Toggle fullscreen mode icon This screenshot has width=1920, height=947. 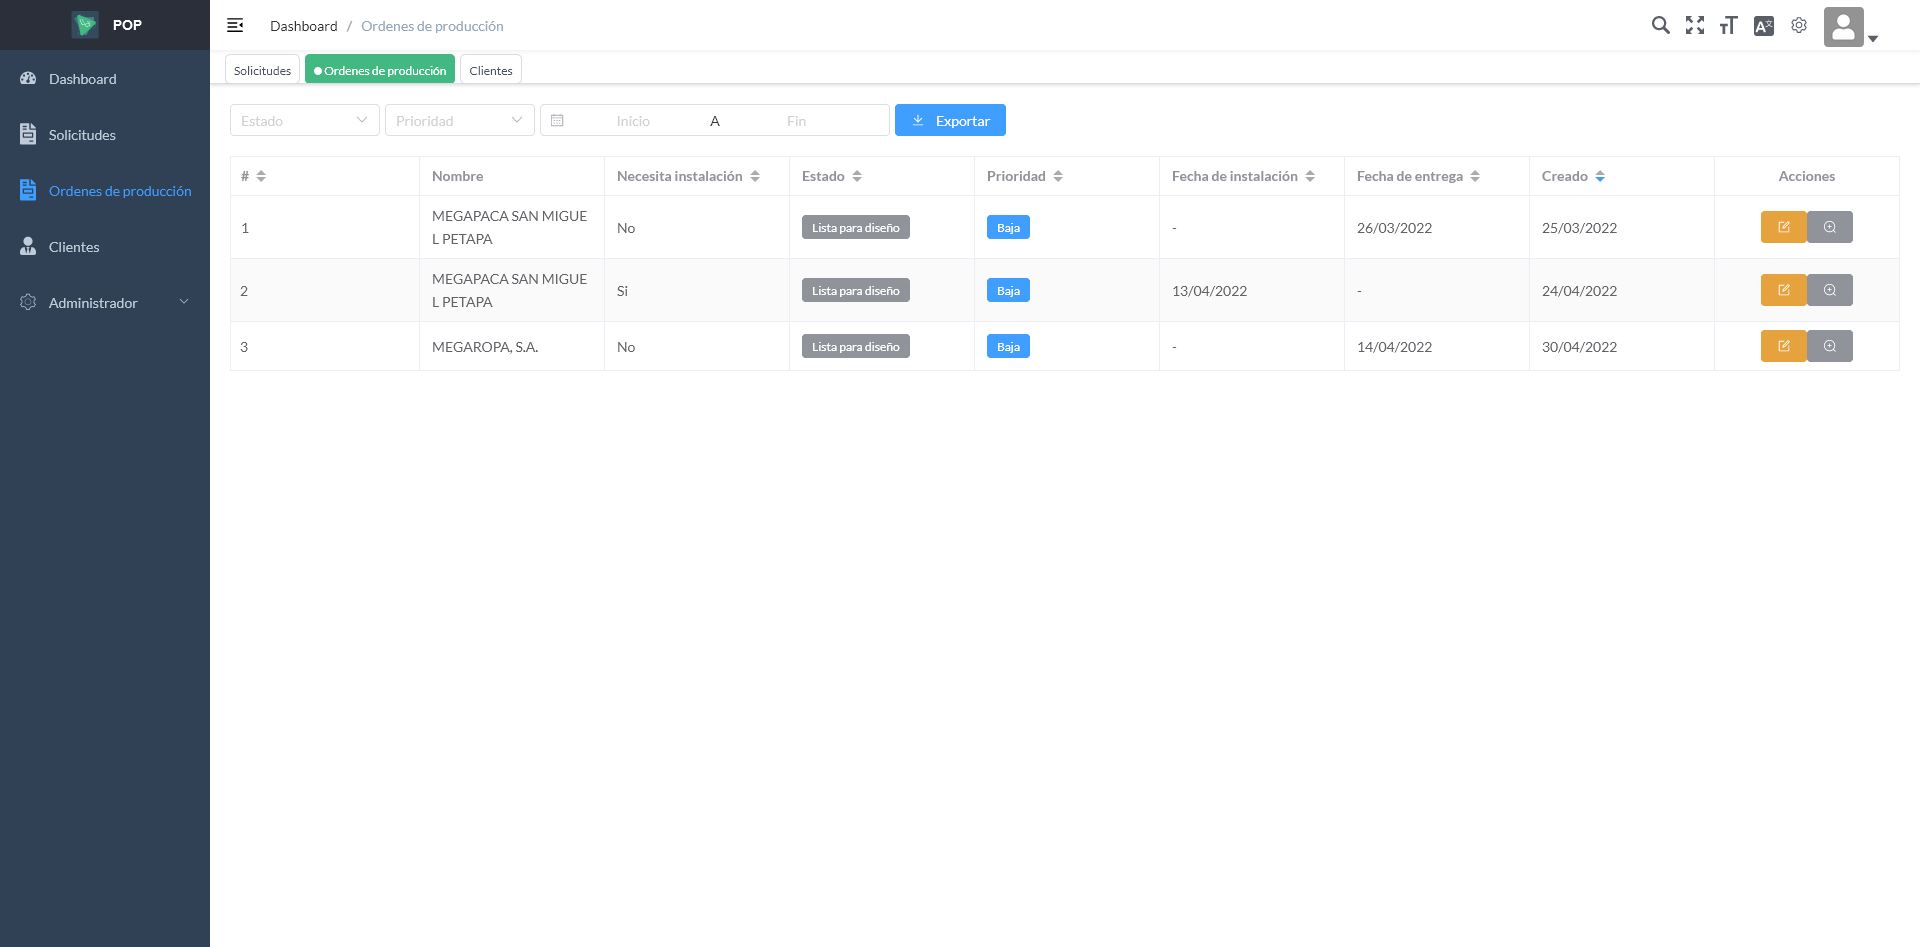point(1694,25)
